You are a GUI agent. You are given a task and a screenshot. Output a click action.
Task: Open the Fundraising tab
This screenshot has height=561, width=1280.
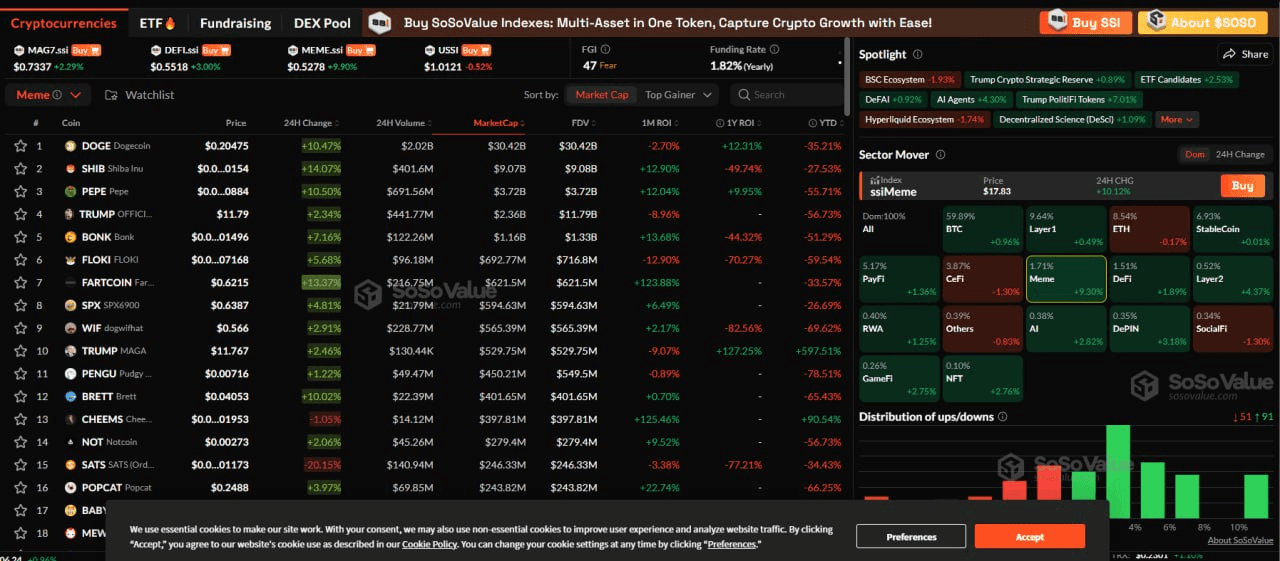click(235, 22)
